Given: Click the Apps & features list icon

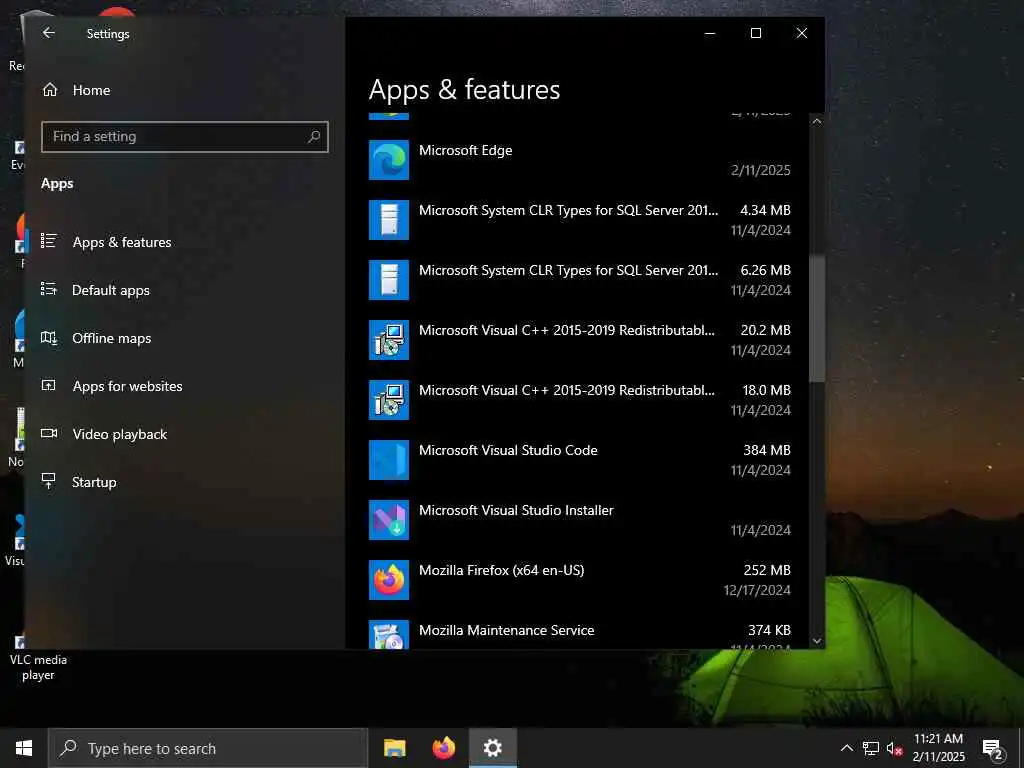Looking at the screenshot, I should click(49, 240).
